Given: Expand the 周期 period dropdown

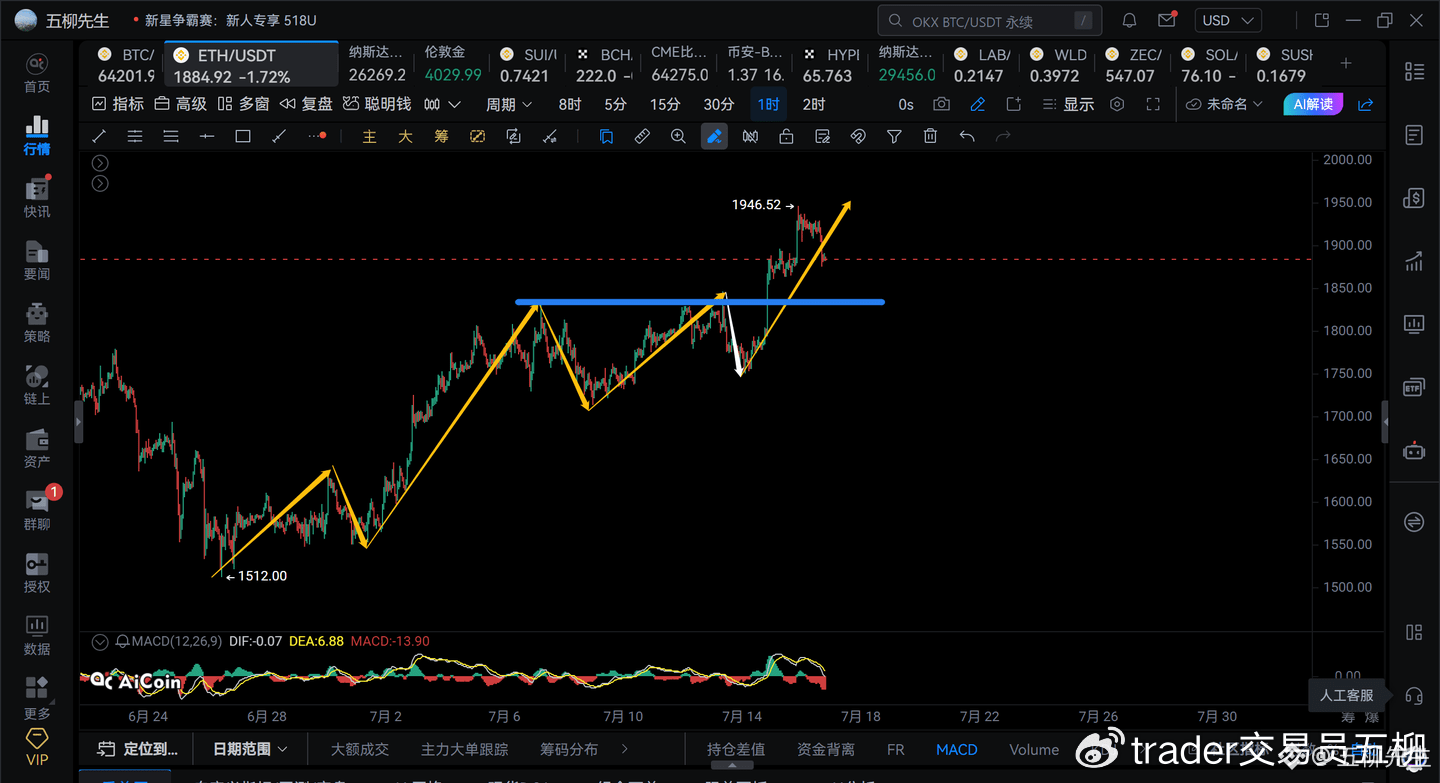Looking at the screenshot, I should [509, 104].
